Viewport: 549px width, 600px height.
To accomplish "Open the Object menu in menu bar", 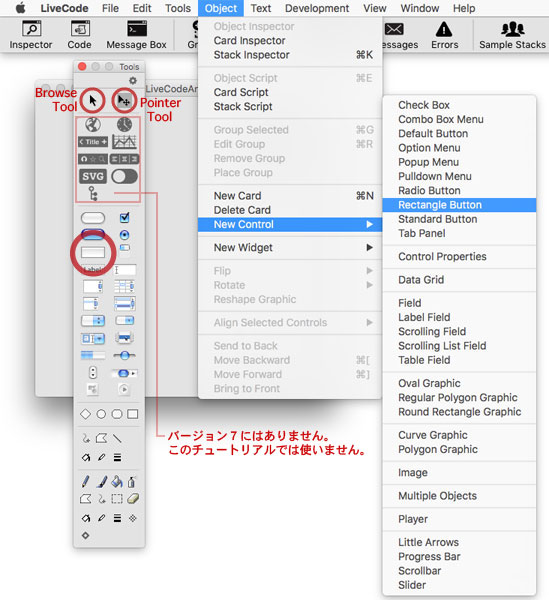I will [x=221, y=8].
